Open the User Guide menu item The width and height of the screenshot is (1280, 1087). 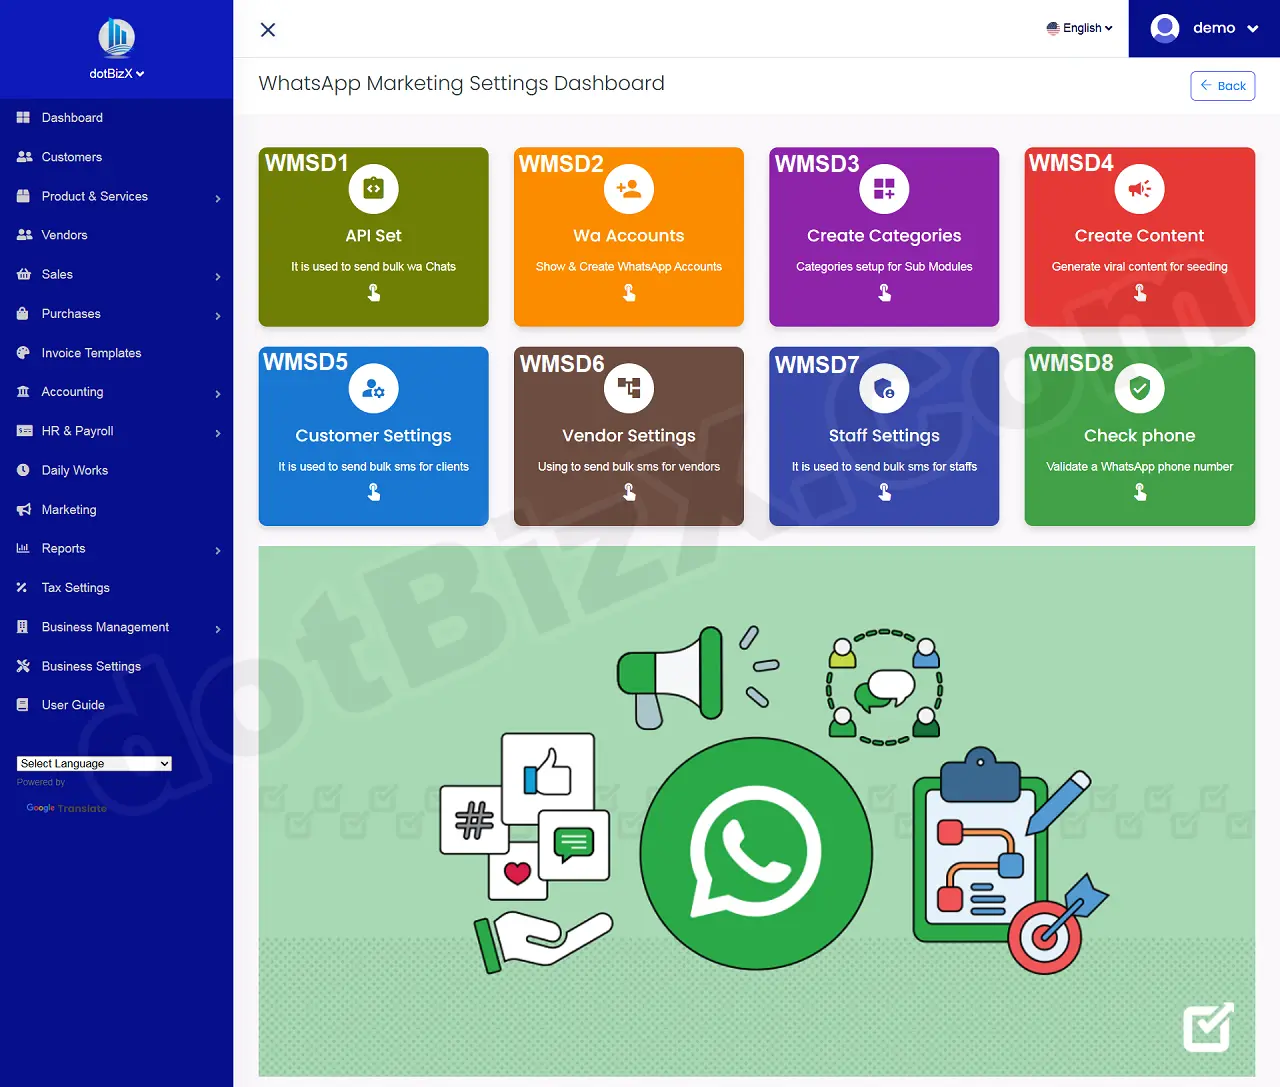(x=72, y=705)
